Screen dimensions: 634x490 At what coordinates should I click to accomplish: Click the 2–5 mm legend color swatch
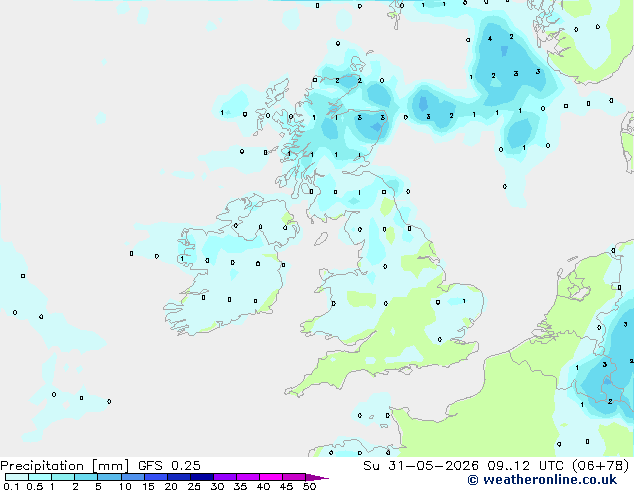click(86, 477)
